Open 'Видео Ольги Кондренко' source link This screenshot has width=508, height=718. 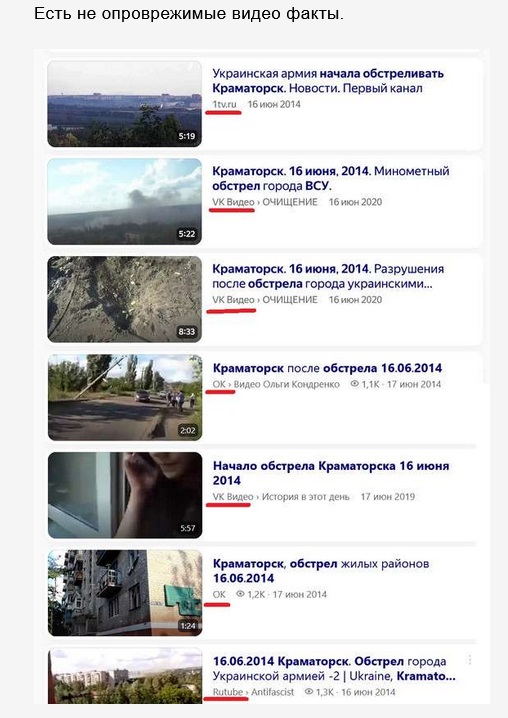coord(287,384)
